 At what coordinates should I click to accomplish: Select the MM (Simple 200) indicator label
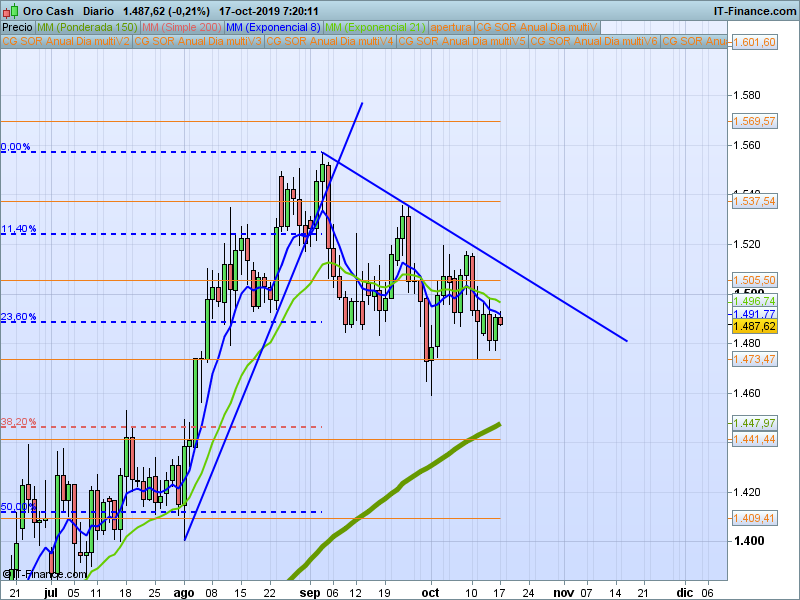(x=182, y=27)
